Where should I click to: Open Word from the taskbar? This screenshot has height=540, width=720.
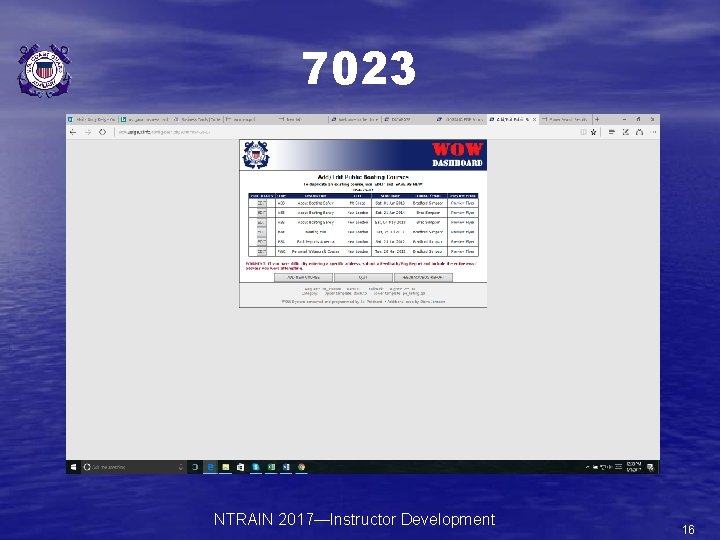click(x=287, y=467)
